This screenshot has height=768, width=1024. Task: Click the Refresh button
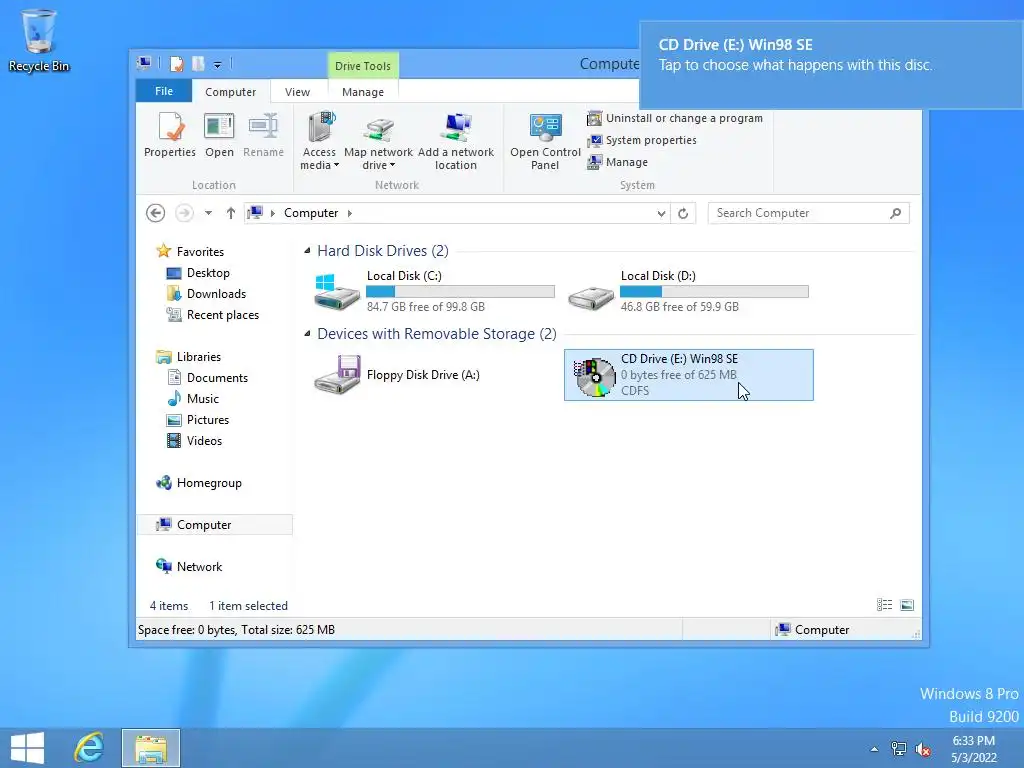(683, 214)
